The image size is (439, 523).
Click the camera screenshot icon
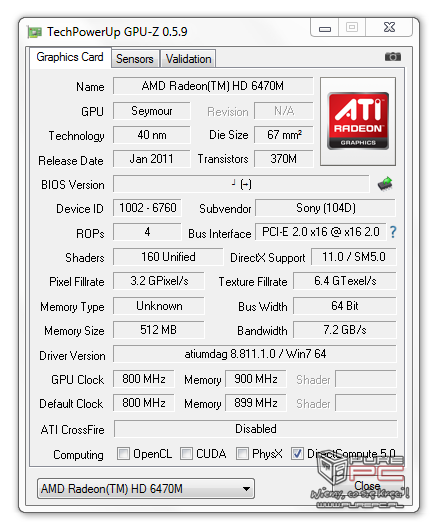click(393, 57)
